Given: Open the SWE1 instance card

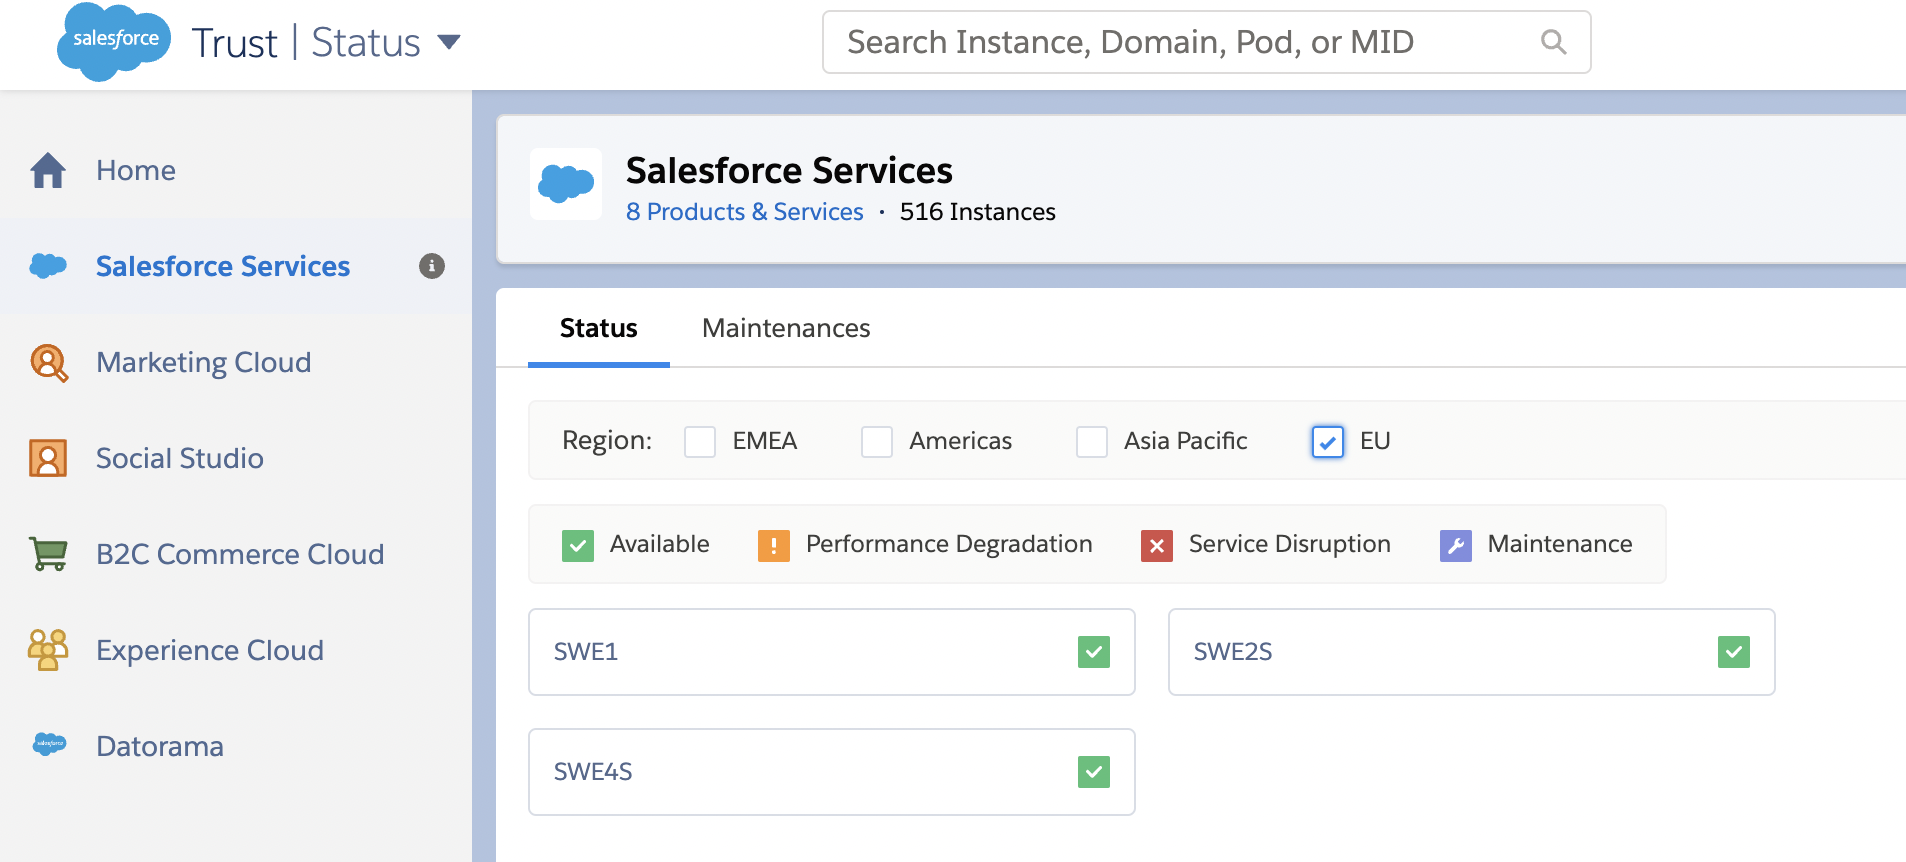Looking at the screenshot, I should pyautogui.click(x=832, y=652).
